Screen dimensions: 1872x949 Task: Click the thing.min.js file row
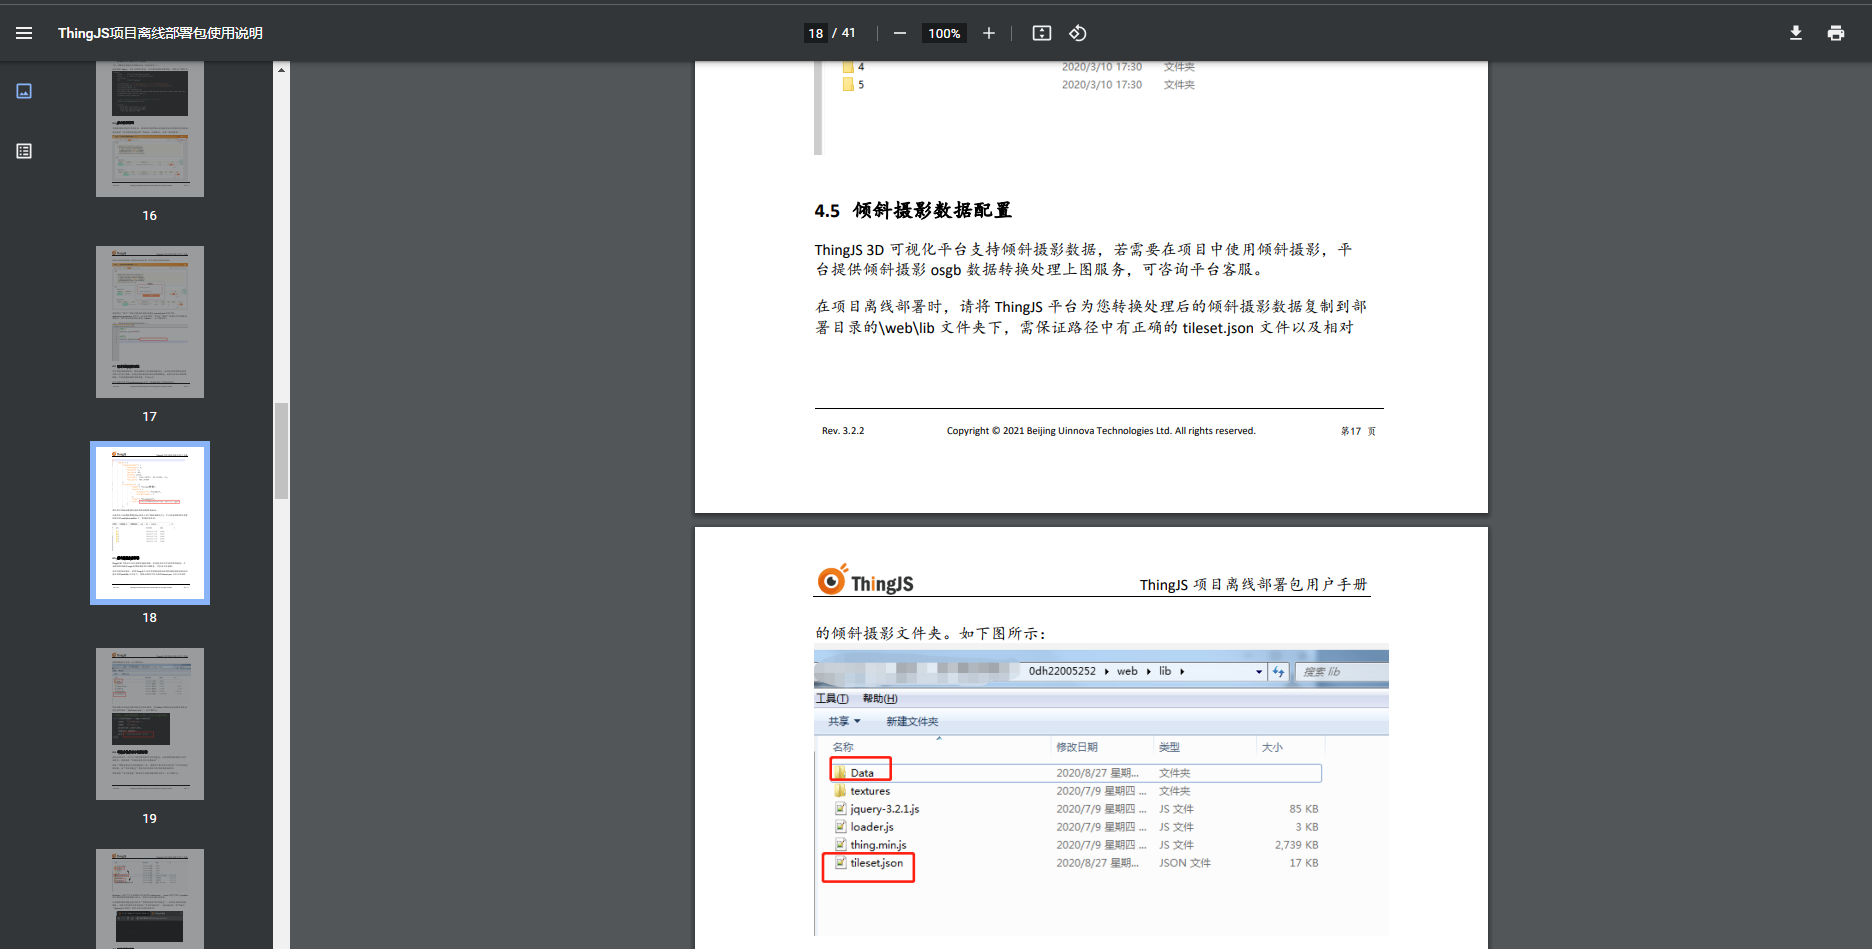1075,845
